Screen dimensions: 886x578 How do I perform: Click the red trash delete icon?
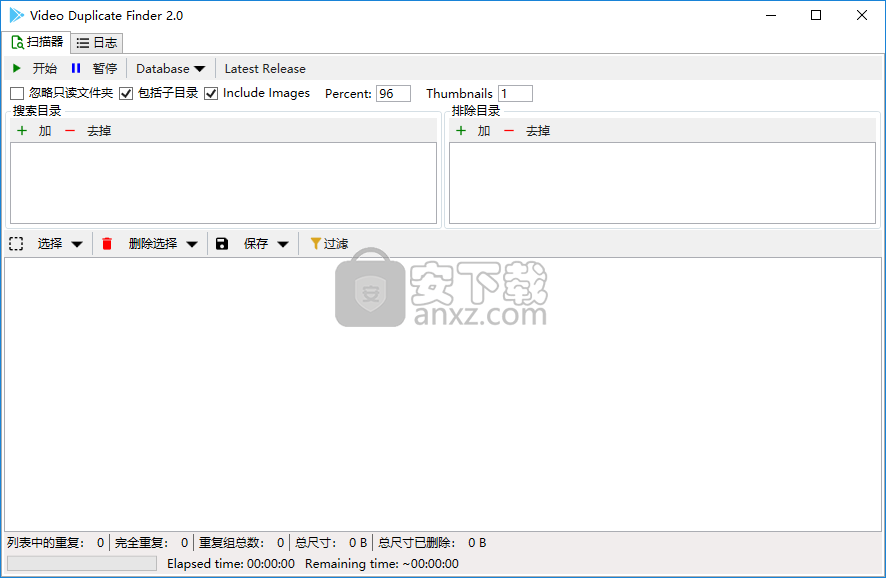click(x=107, y=244)
